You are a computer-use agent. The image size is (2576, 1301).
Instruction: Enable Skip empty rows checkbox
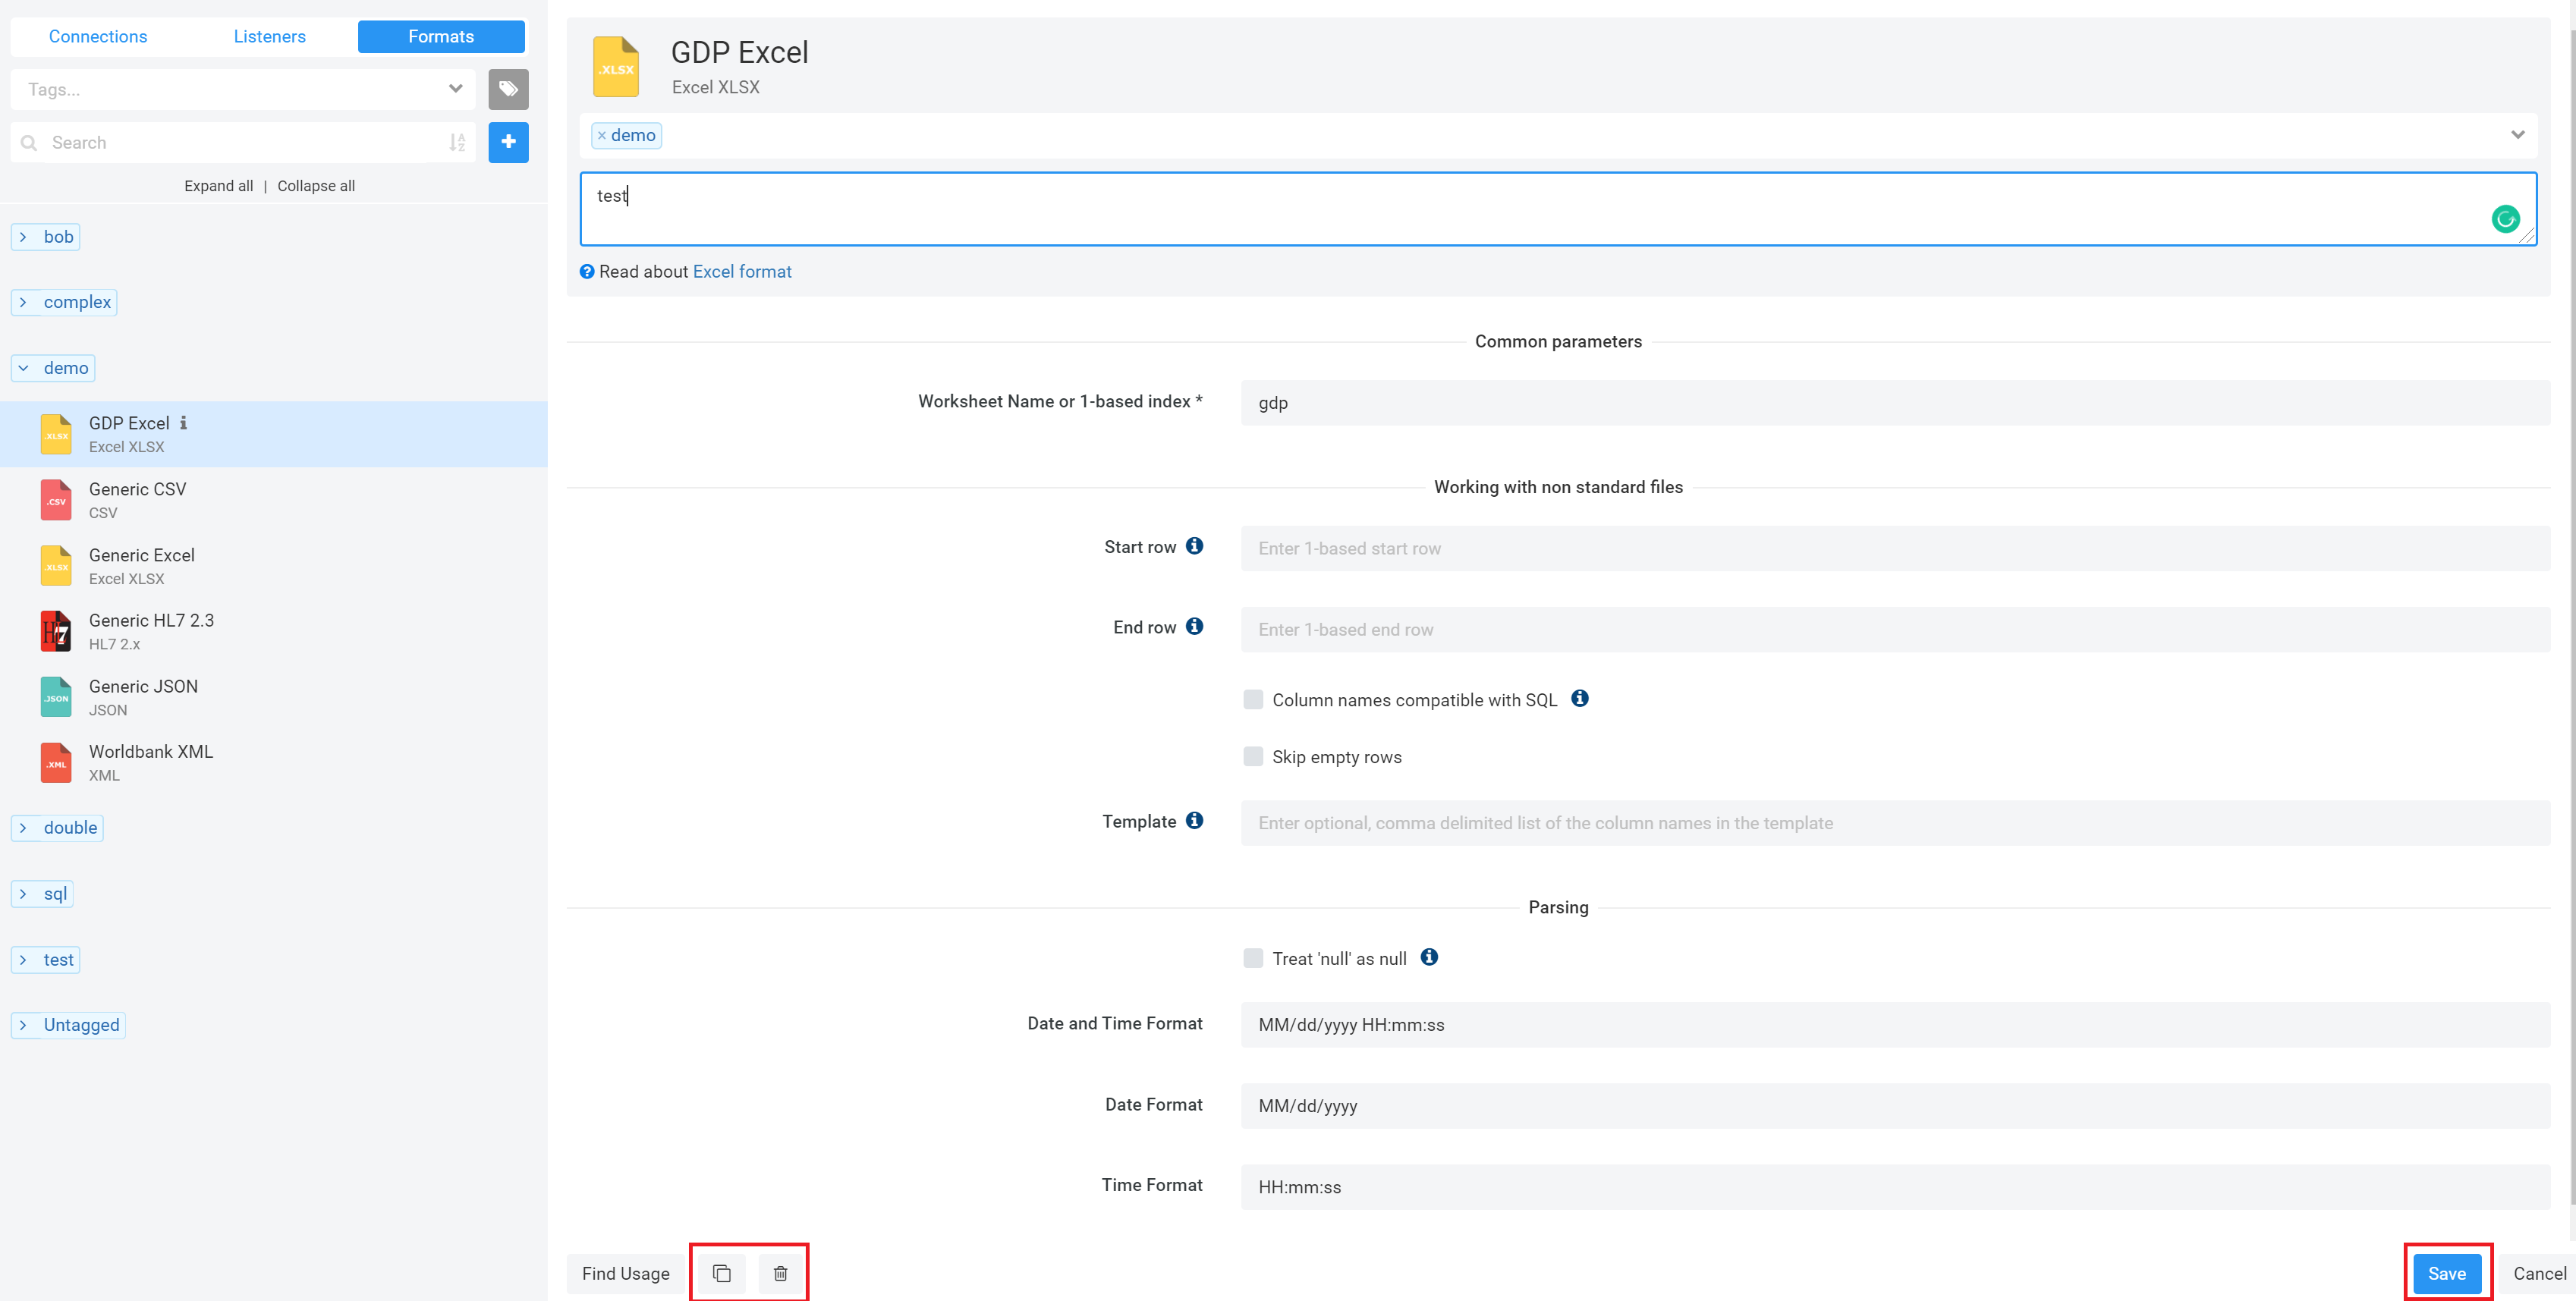click(1253, 756)
